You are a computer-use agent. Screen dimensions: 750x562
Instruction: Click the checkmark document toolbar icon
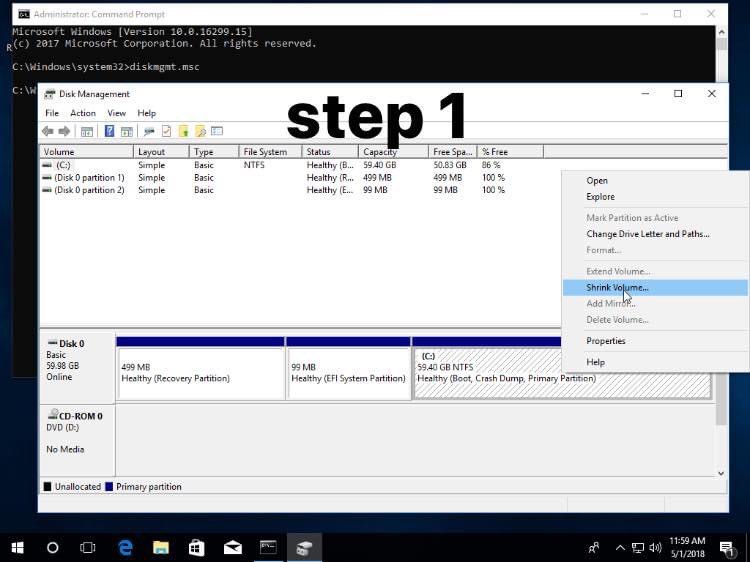[x=166, y=131]
